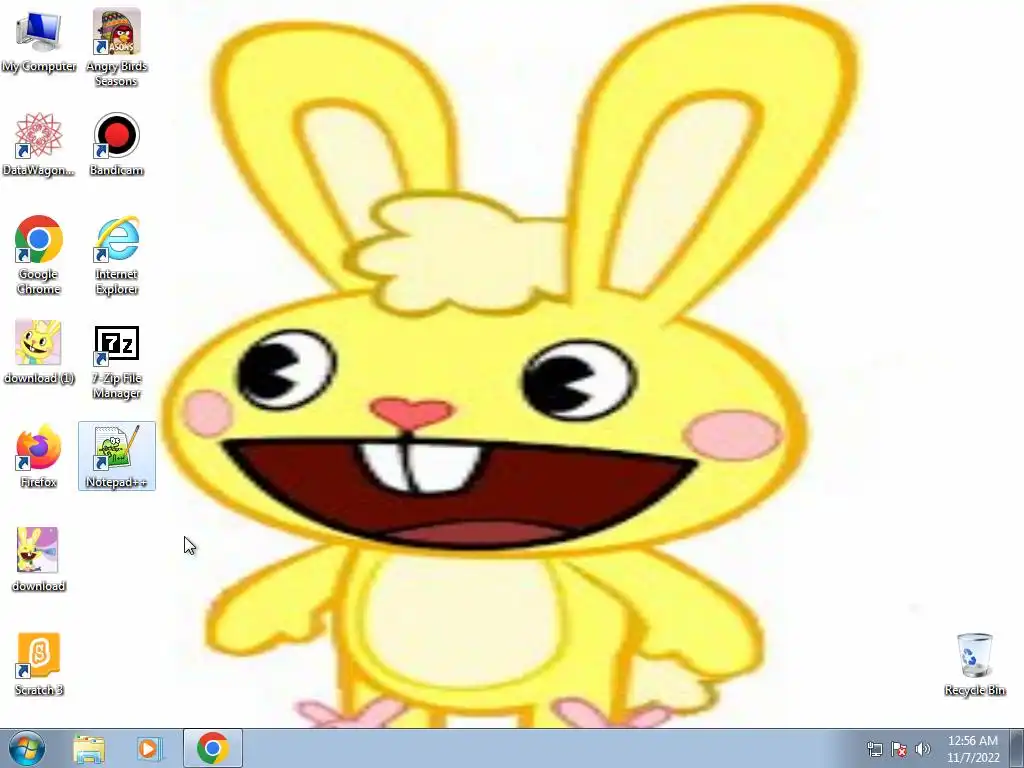This screenshot has width=1024, height=768.
Task: Open the clock showing 12:56 AM
Action: pyautogui.click(x=973, y=749)
